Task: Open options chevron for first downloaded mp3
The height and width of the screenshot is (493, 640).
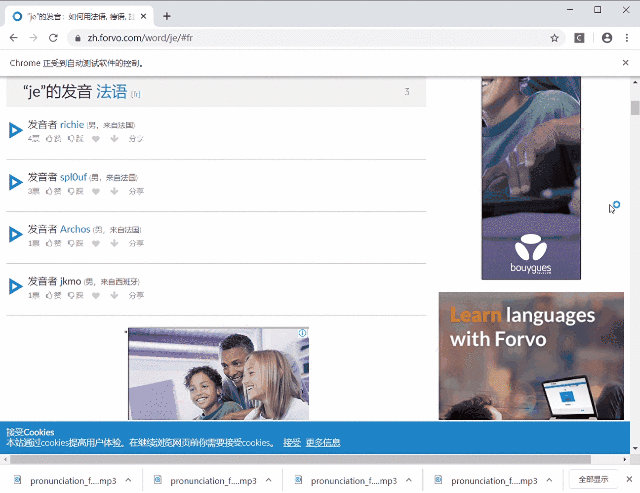Action: point(127,481)
